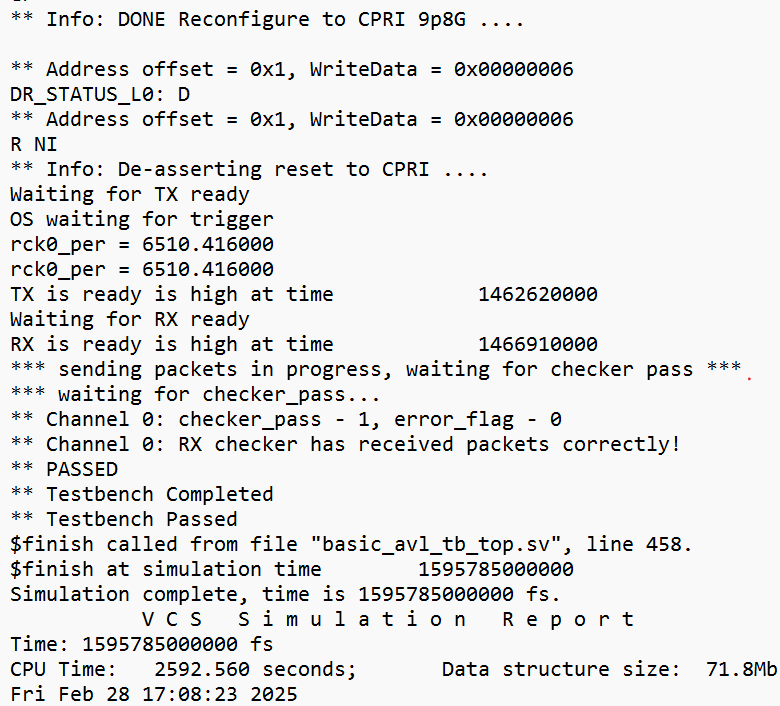
Task: Click the "Testbench Passed" line
Action: coord(123,519)
